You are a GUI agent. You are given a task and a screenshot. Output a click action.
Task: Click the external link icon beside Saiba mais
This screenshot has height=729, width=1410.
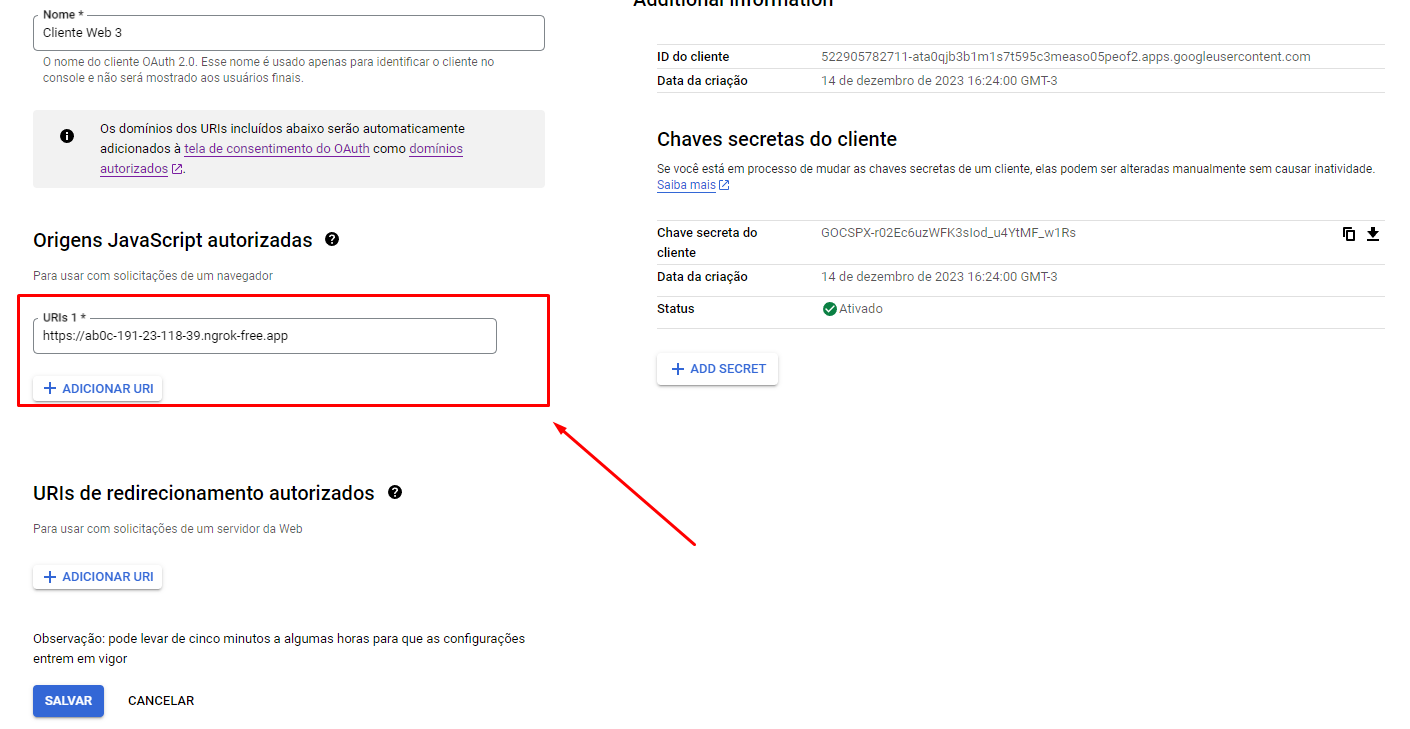tap(723, 184)
